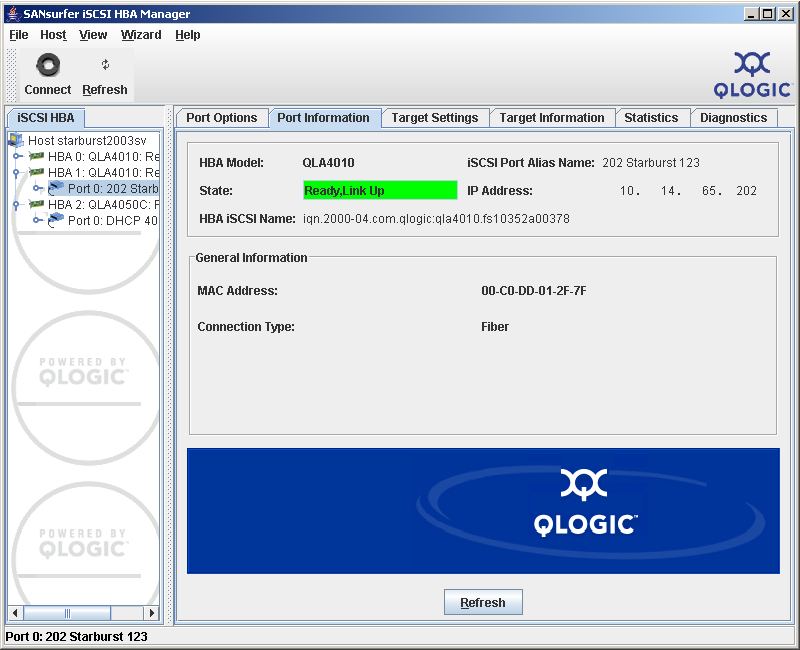Click the Connect toolbar icon
The image size is (800, 650).
point(48,65)
